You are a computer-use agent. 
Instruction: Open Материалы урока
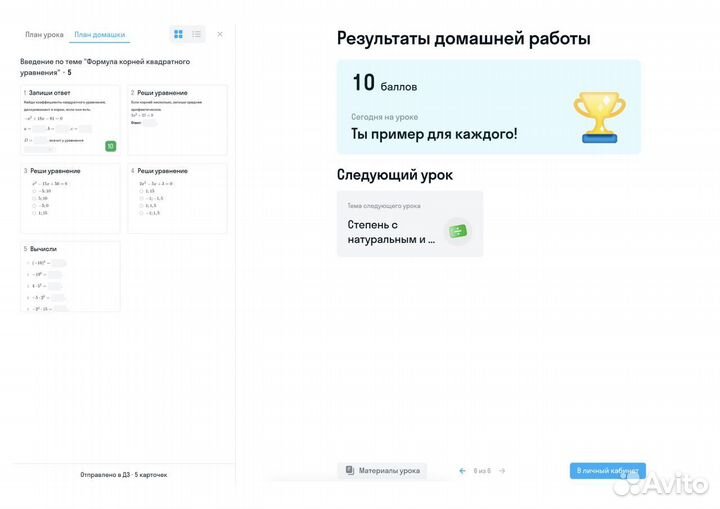tap(382, 471)
